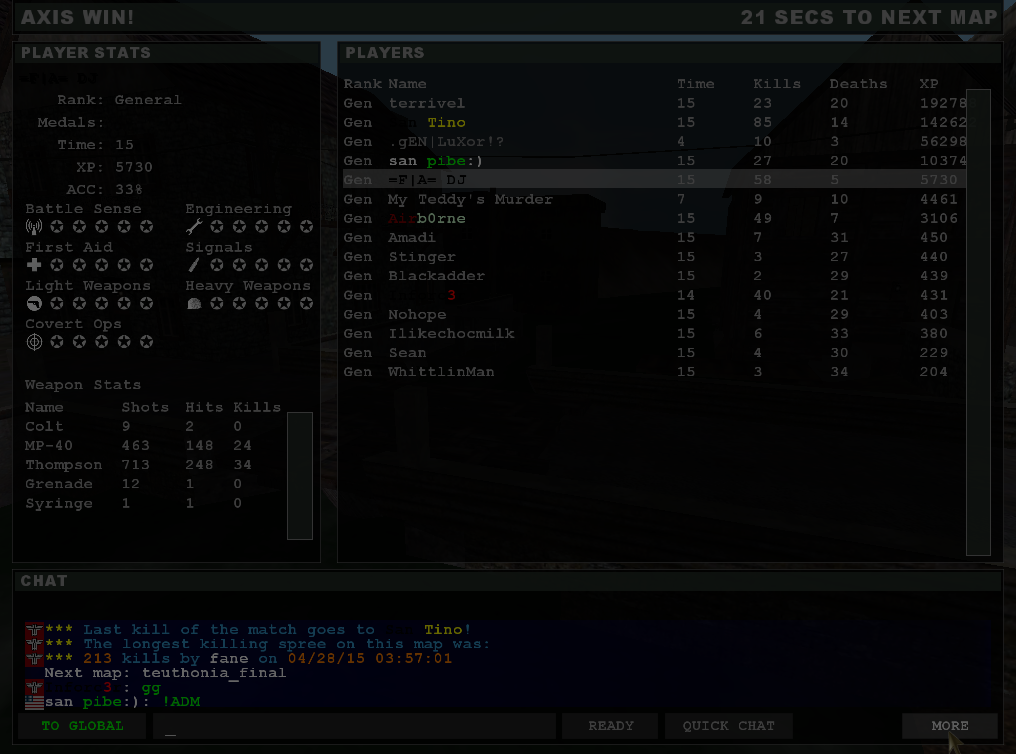Image resolution: width=1016 pixels, height=754 pixels.
Task: Click the Covert Ops crosshair icon
Action: (34, 342)
